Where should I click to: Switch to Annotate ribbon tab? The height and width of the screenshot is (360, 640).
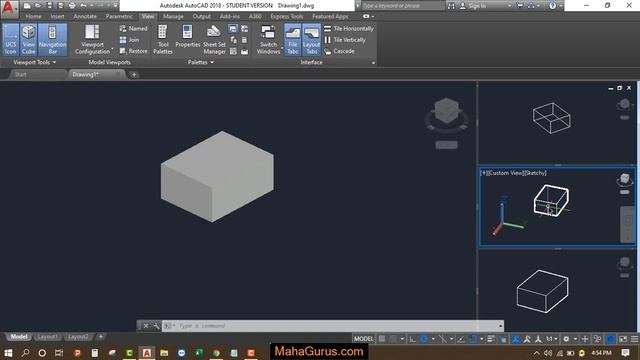click(x=85, y=16)
